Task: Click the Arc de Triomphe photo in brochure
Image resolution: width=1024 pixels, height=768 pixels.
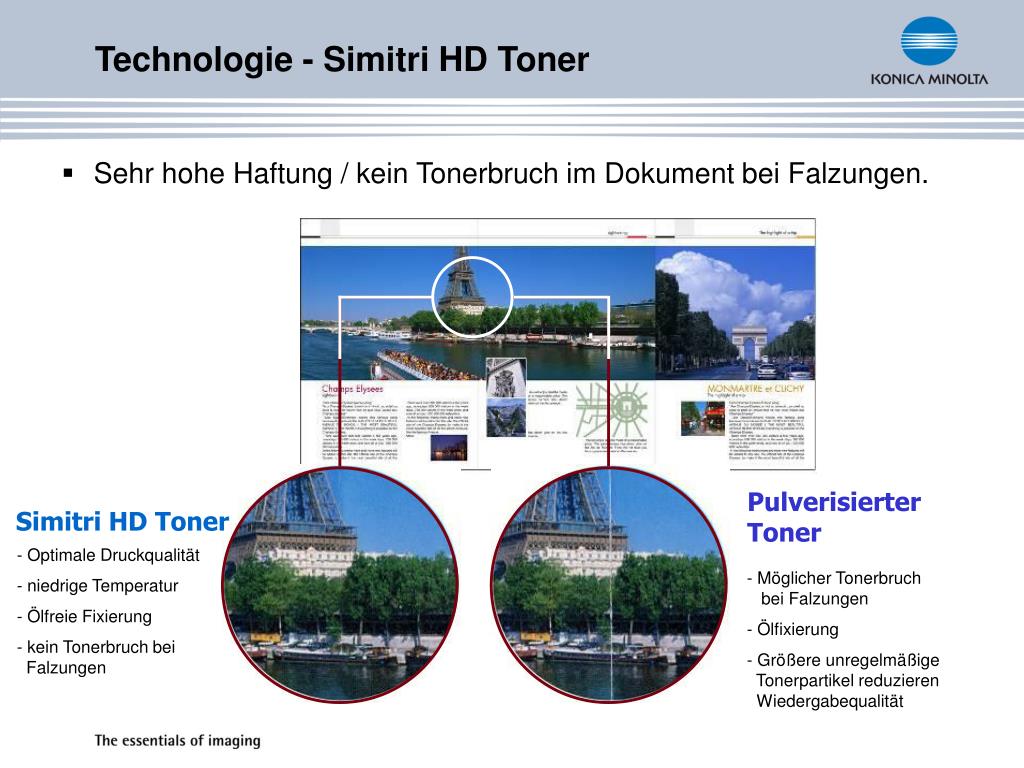Action: click(735, 313)
